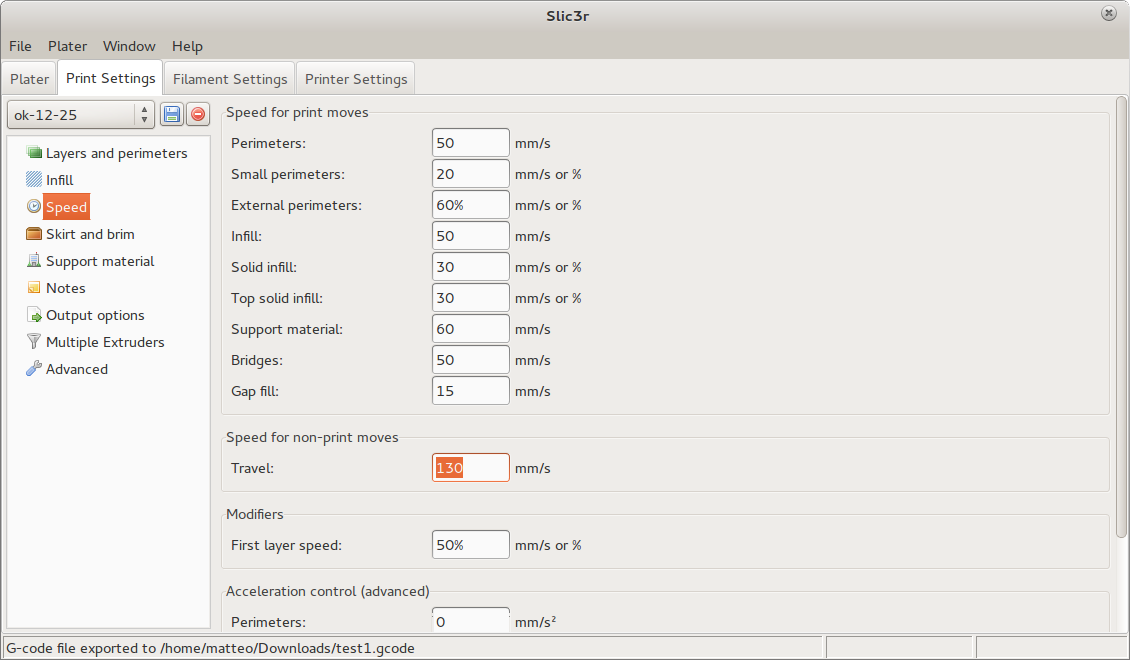
Task: Open the ok-12-25 preset dropdown
Action: [x=81, y=115]
